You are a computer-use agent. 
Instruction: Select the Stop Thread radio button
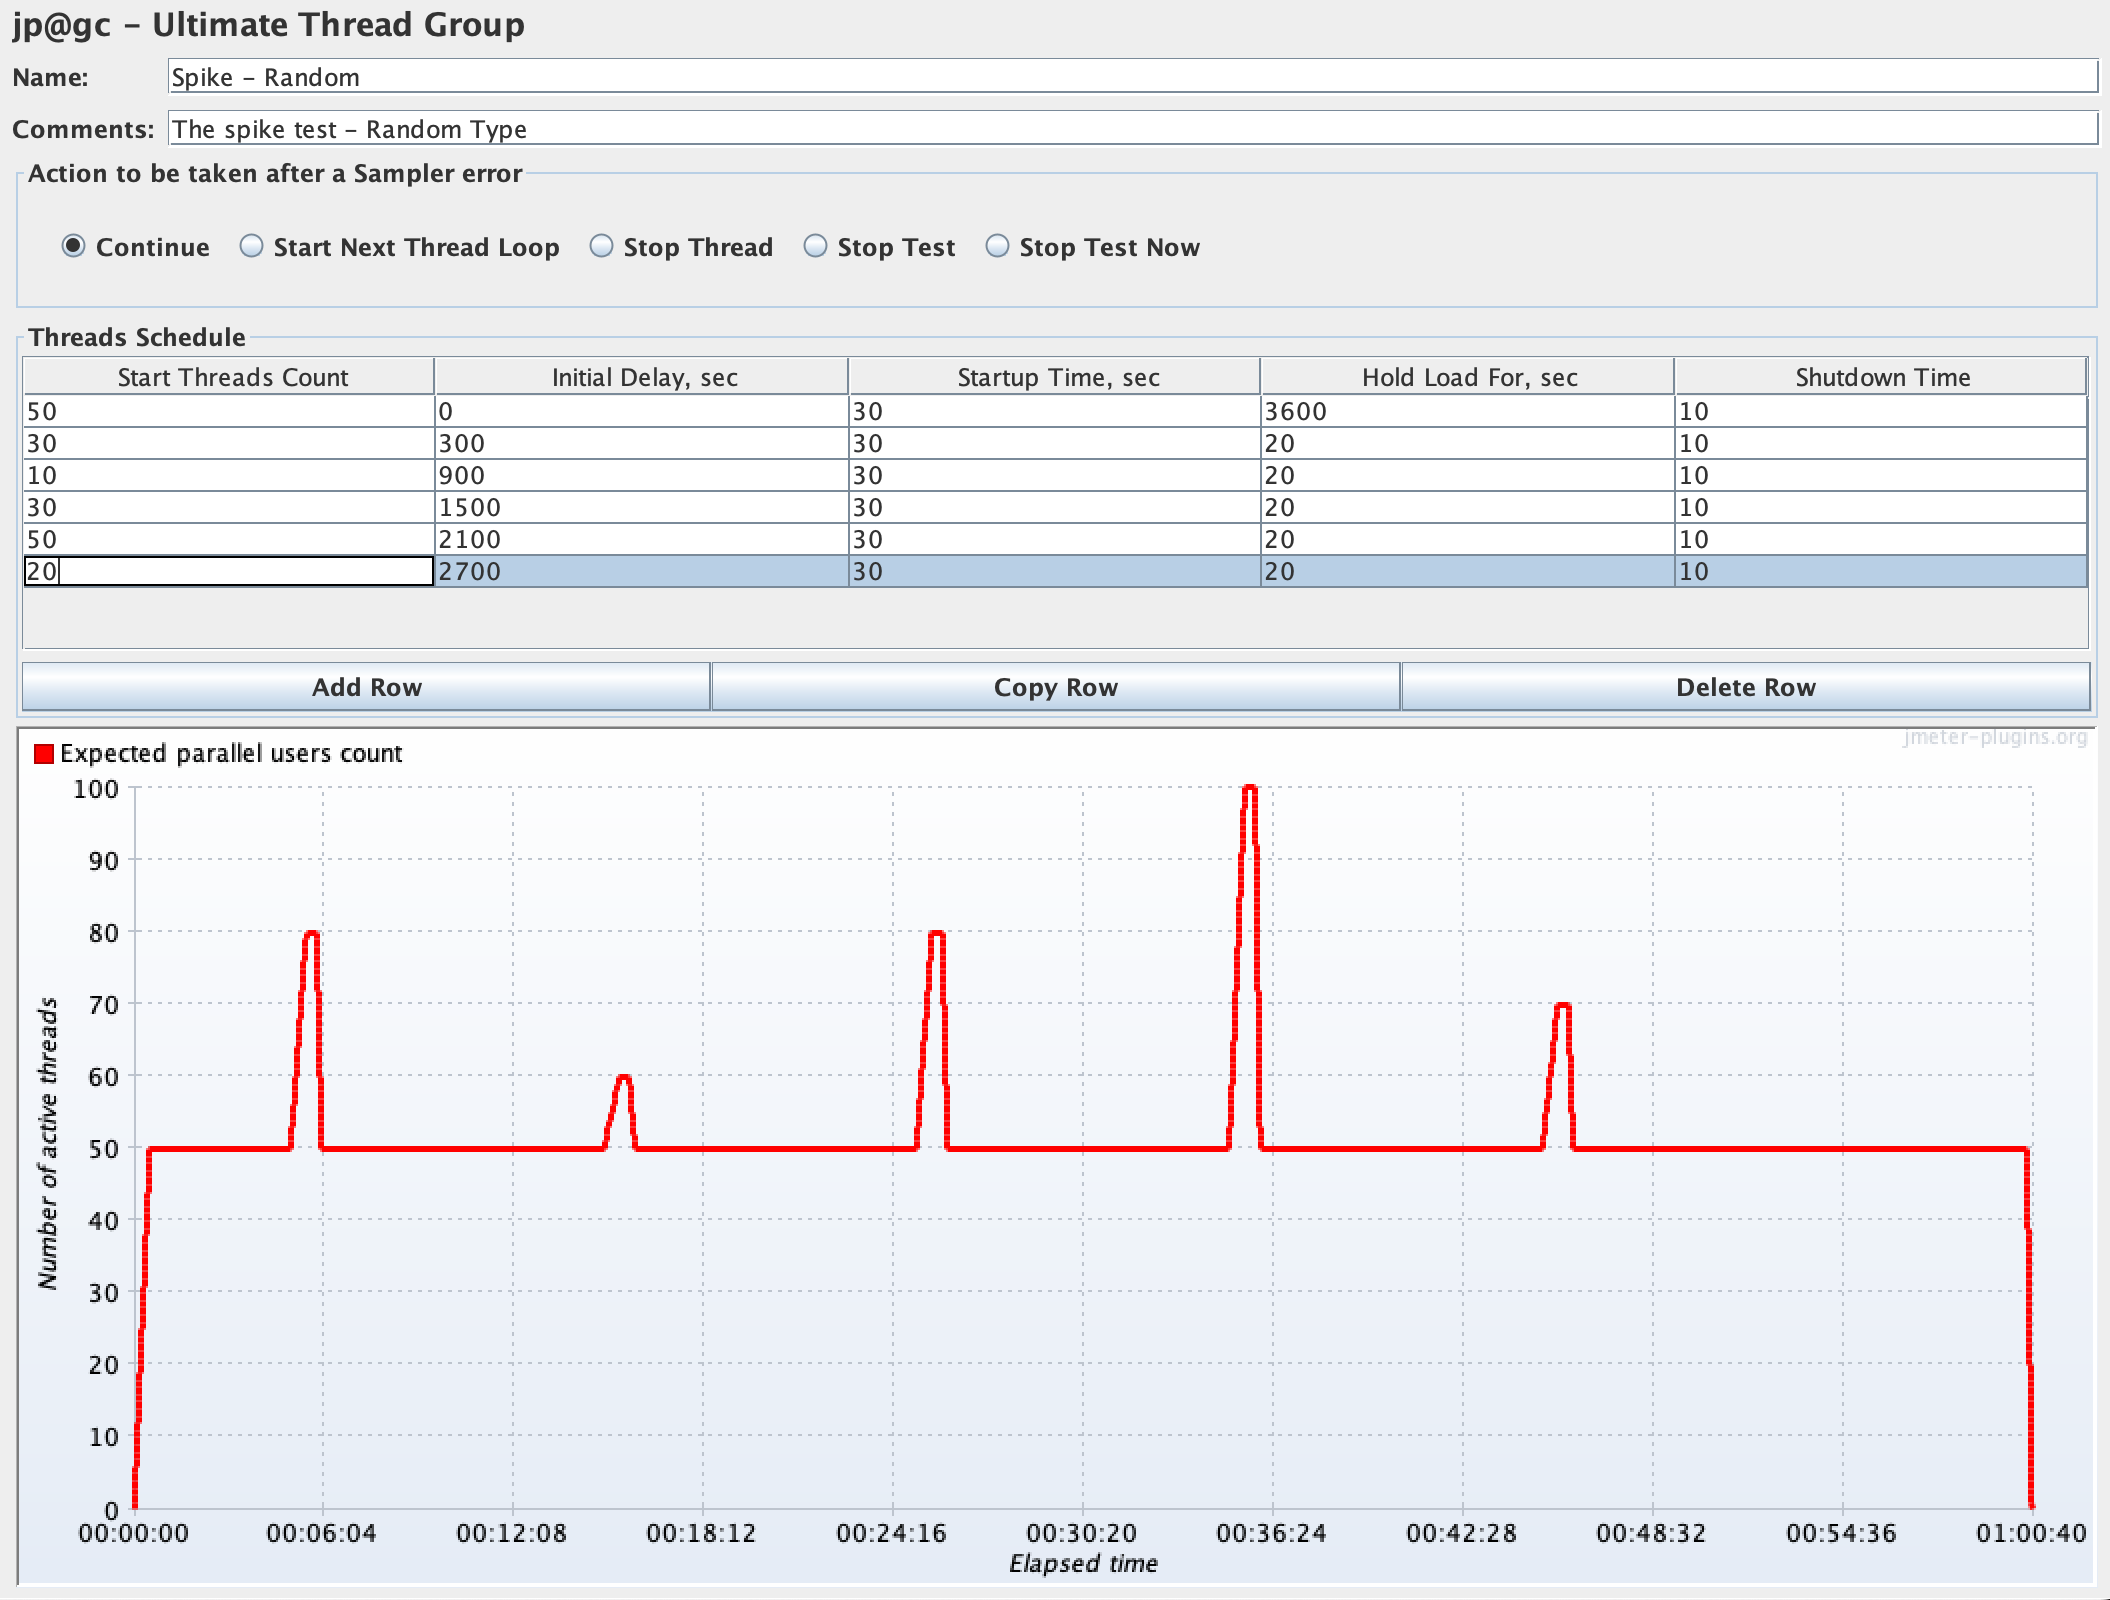click(601, 246)
